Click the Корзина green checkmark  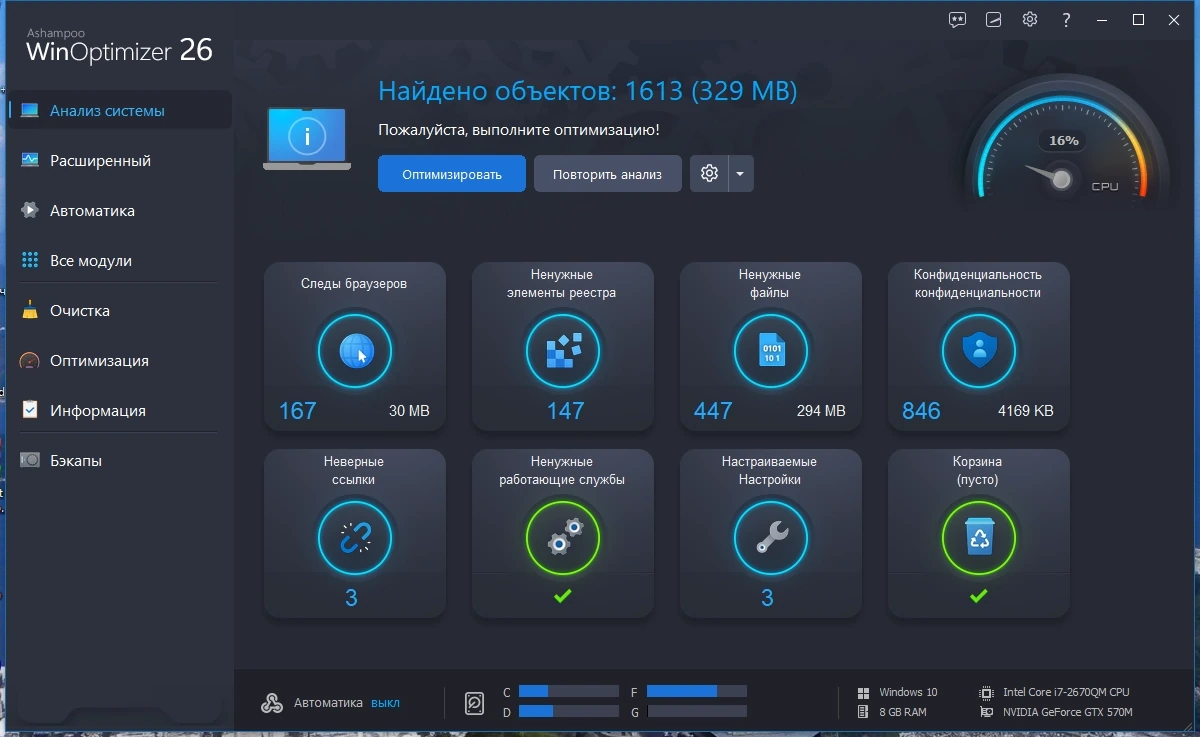[979, 596]
